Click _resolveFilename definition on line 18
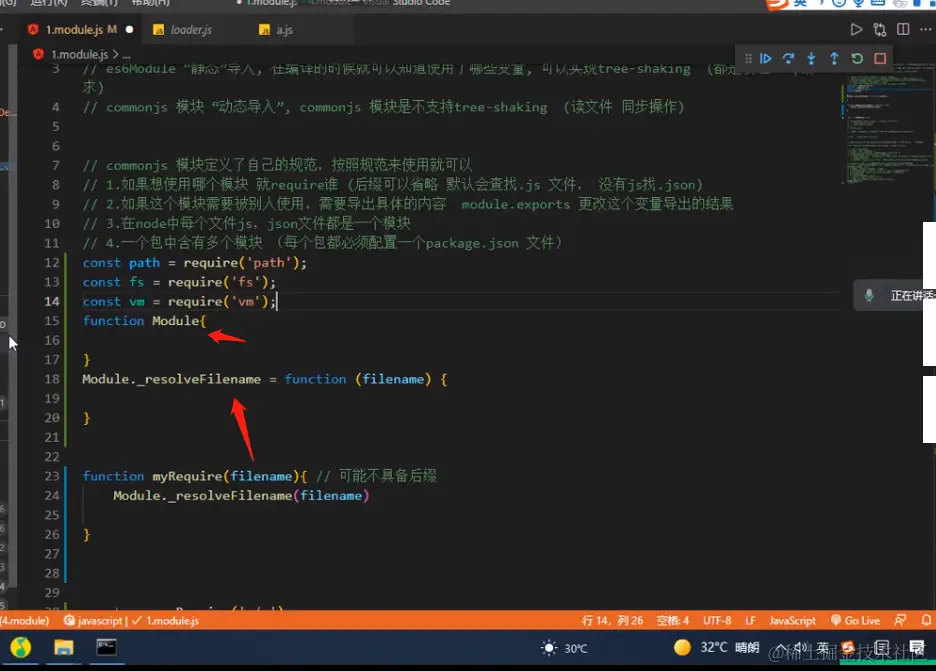The image size is (936, 671). (x=199, y=379)
